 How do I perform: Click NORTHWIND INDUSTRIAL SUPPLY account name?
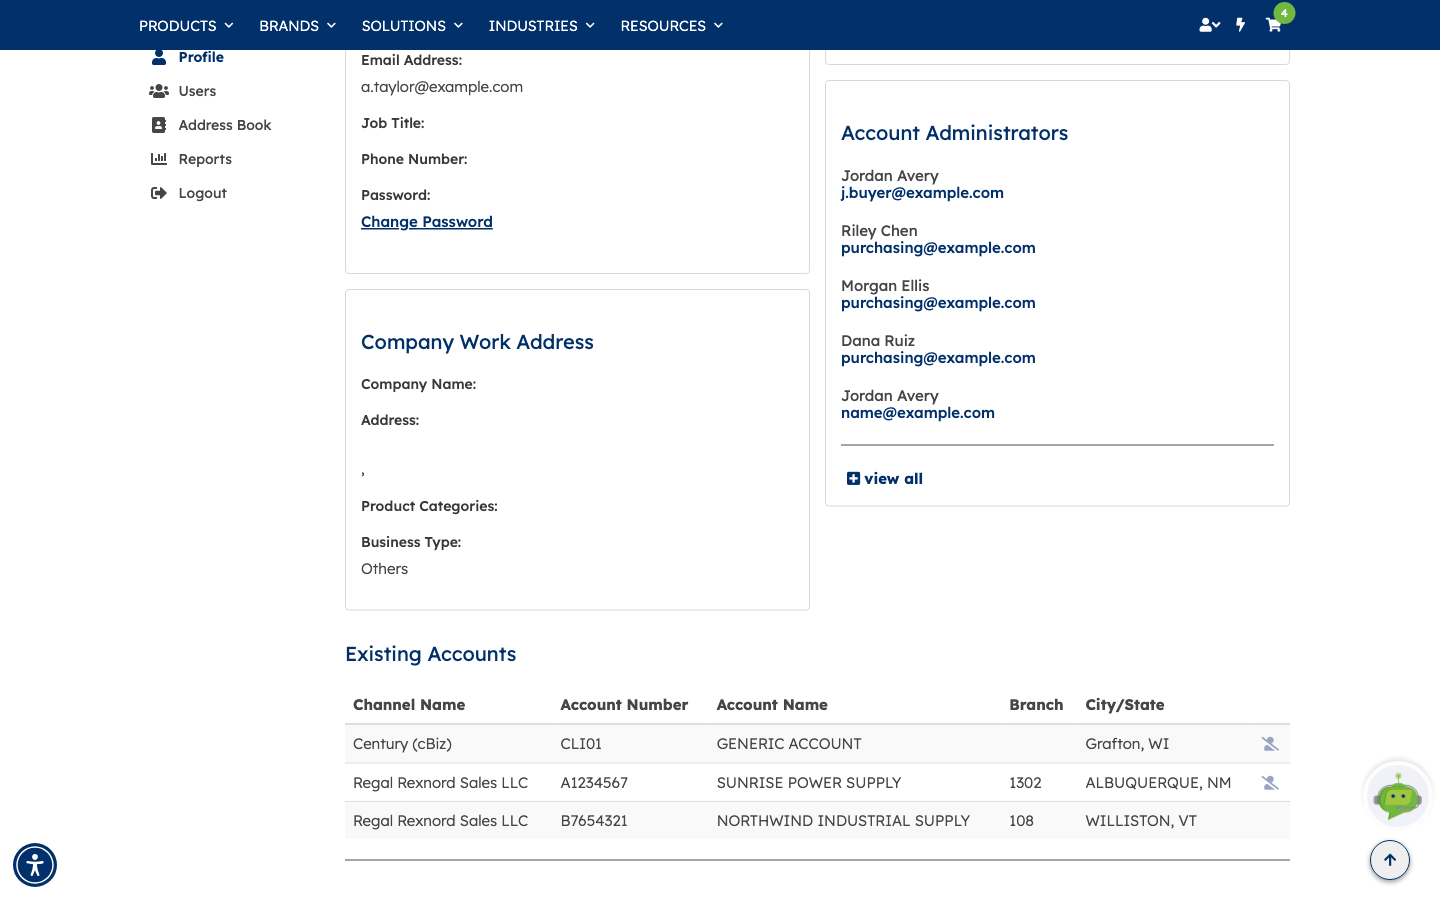pyautogui.click(x=843, y=821)
